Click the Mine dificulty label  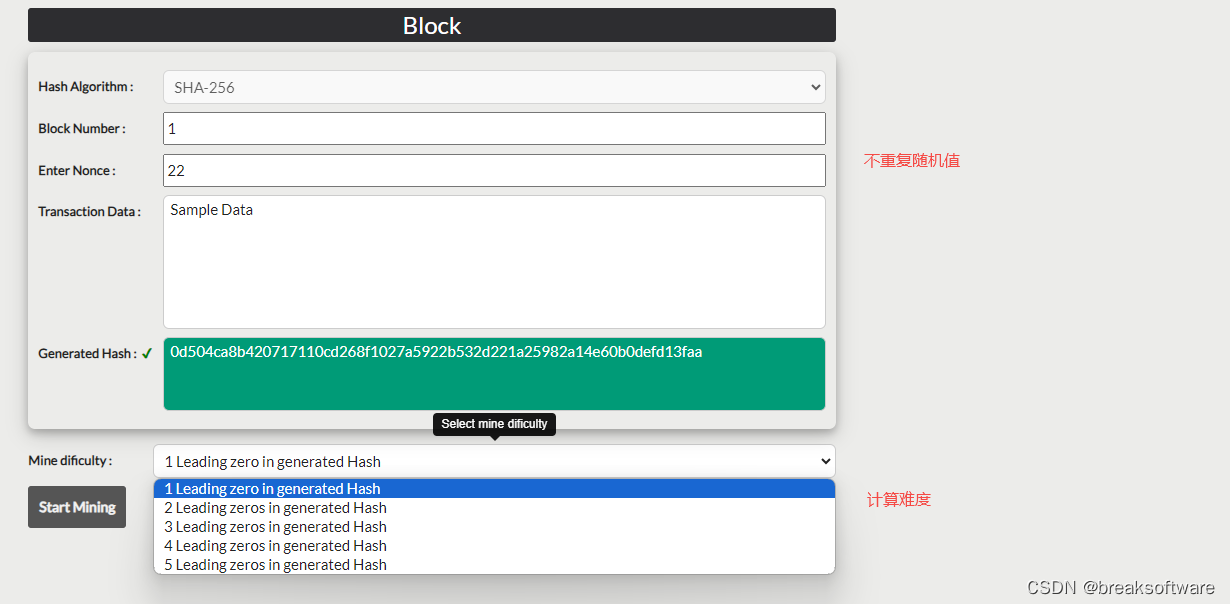coord(70,461)
